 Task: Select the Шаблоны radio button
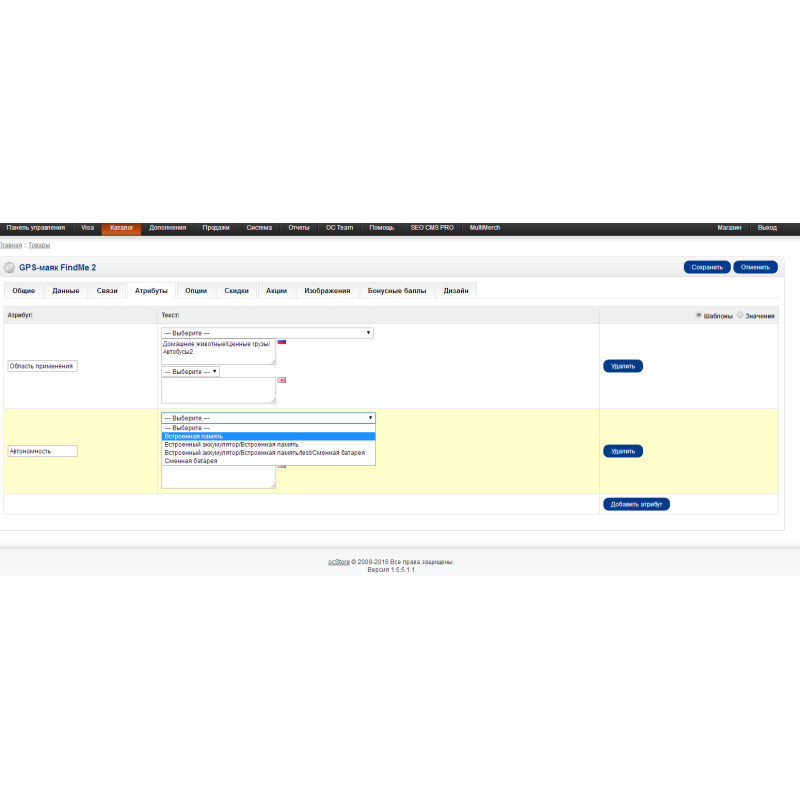[699, 315]
